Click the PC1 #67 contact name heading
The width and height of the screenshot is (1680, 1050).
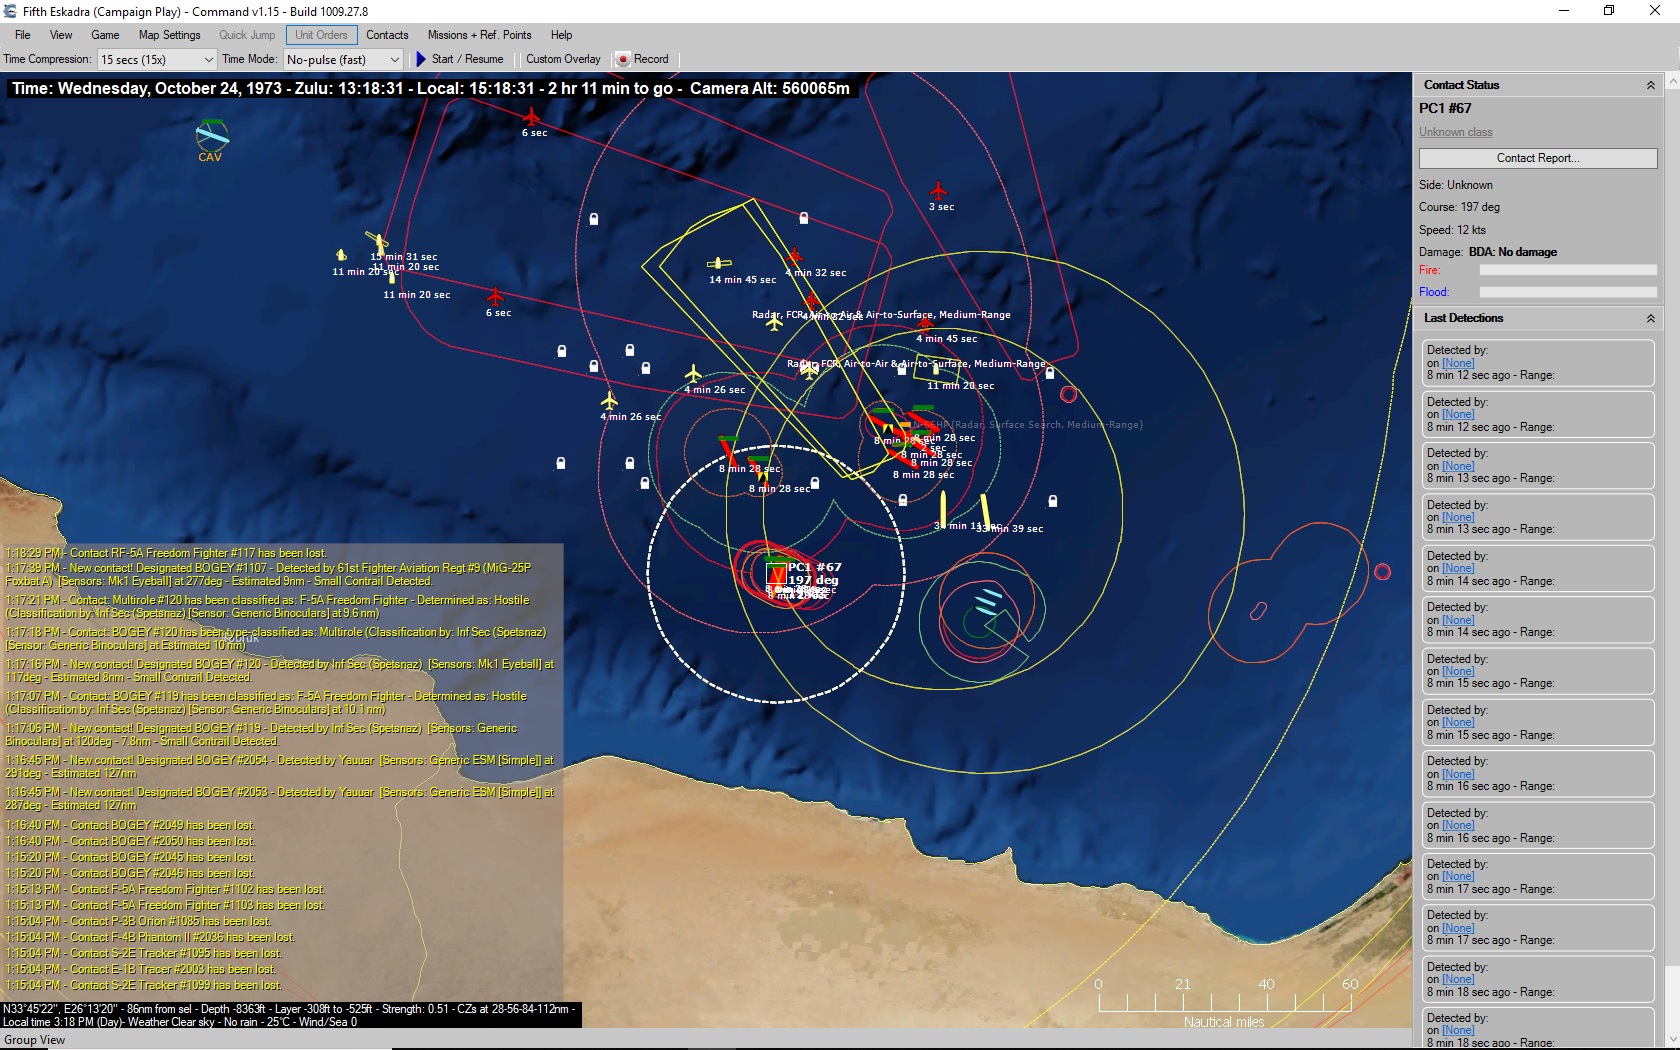click(1445, 108)
